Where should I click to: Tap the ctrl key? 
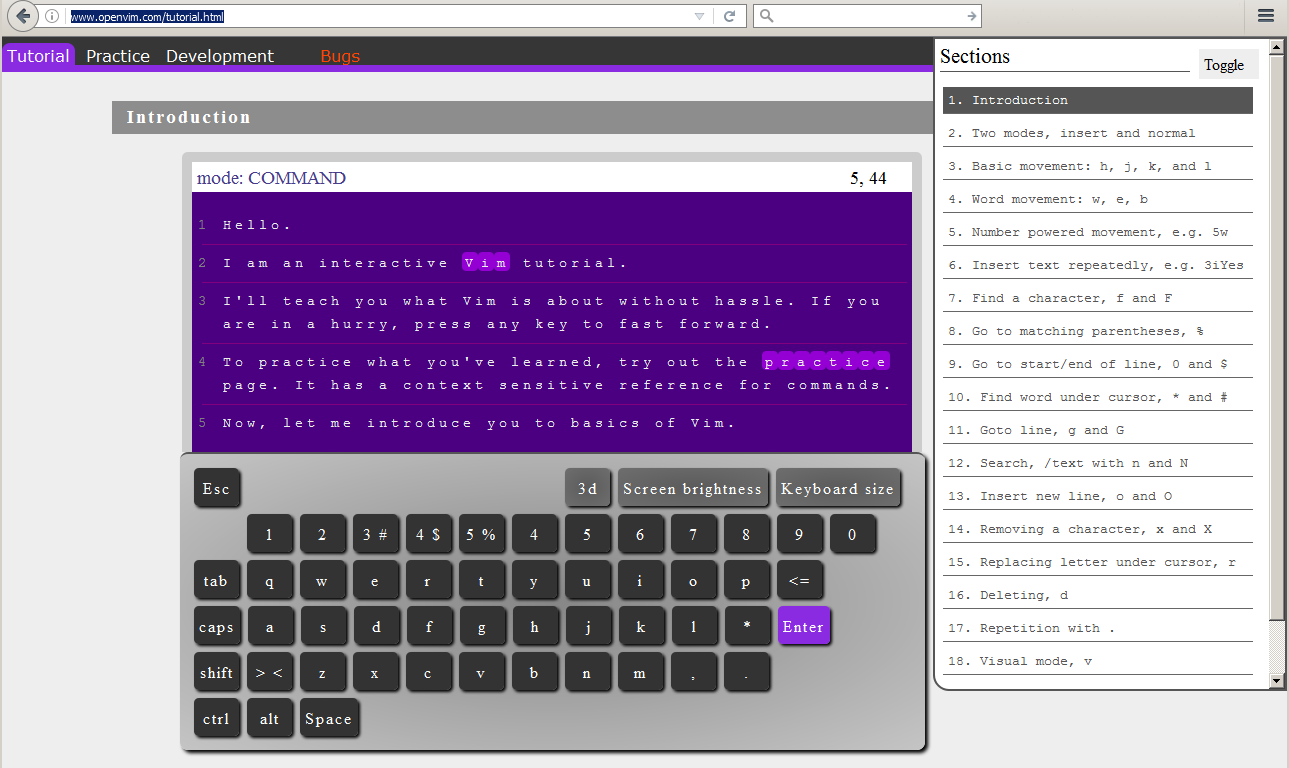[216, 718]
